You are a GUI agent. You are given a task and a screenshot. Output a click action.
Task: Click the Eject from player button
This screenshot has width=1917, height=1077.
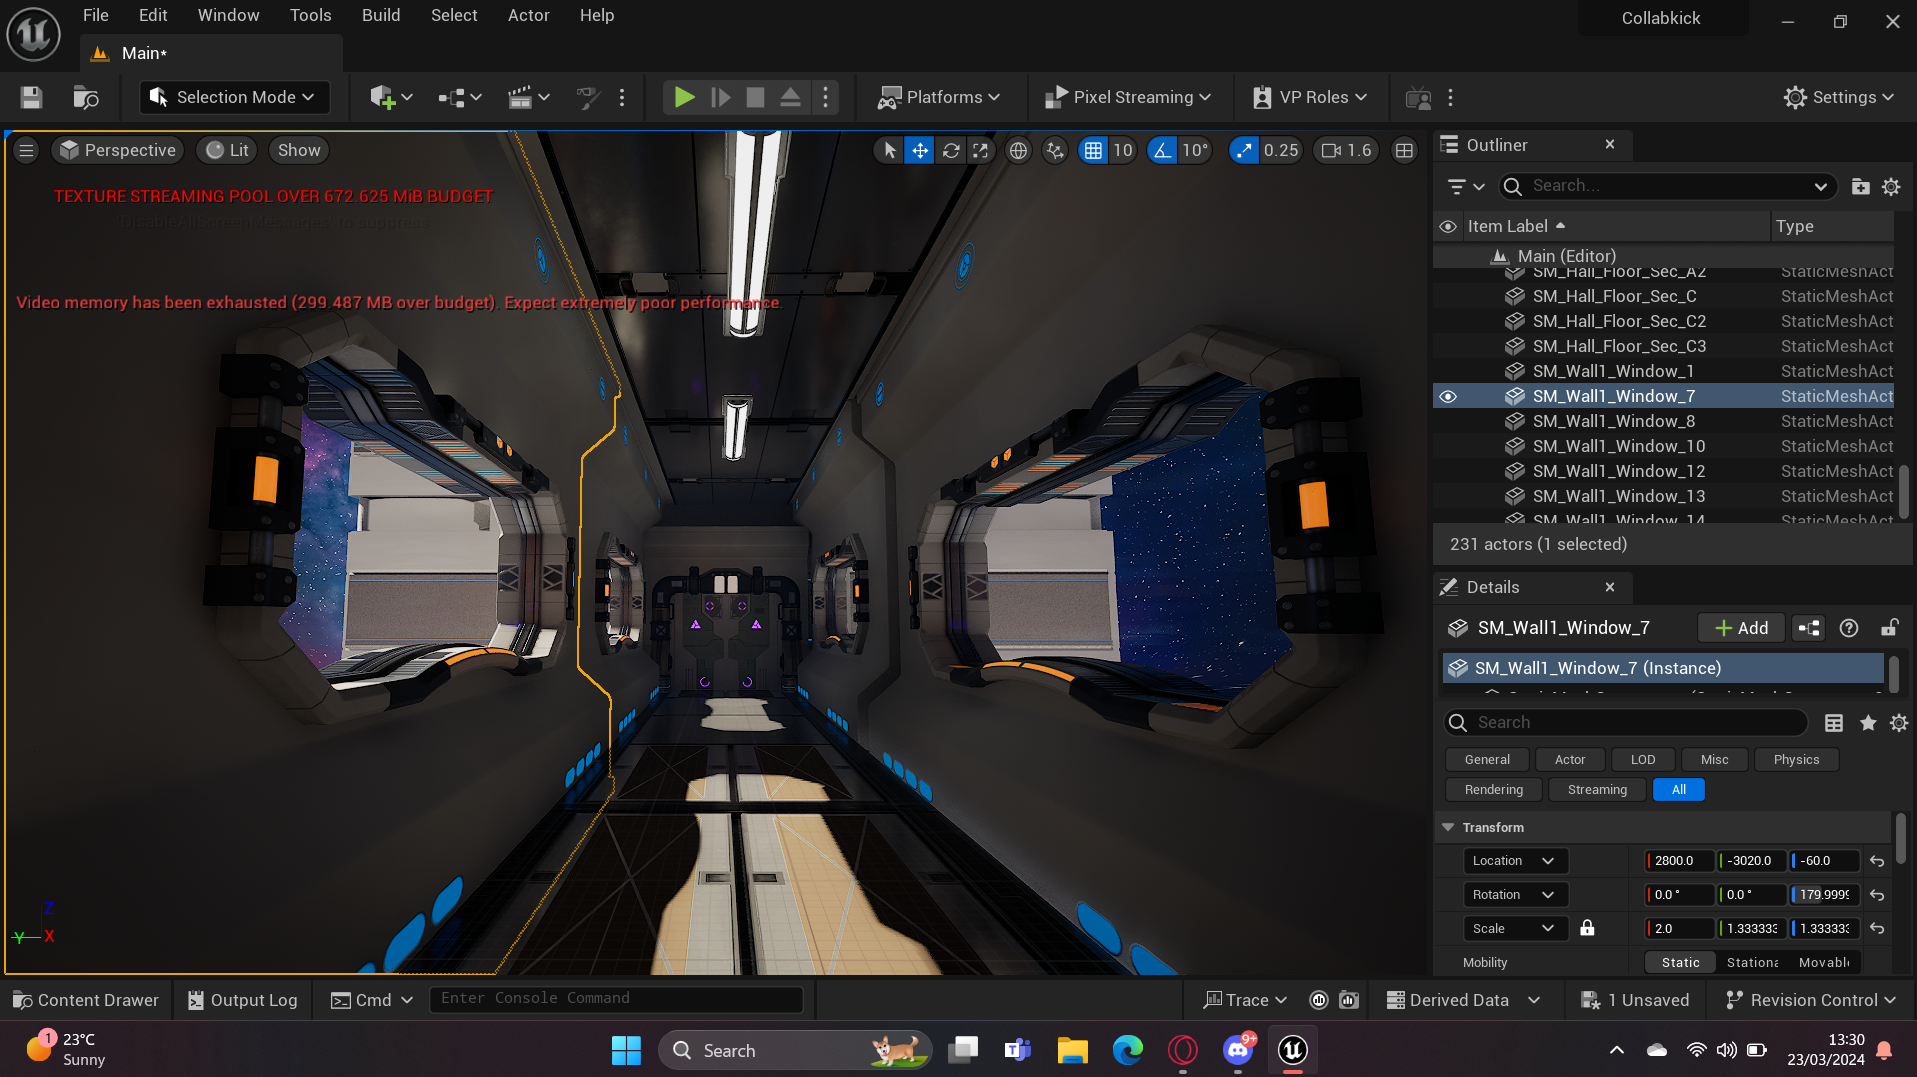790,97
